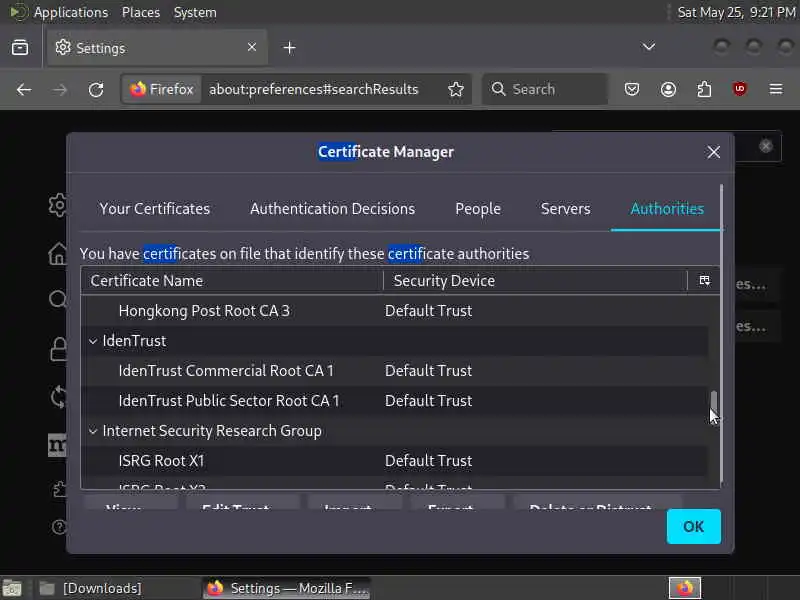Bookmark this page with the star icon
Viewport: 800px width, 600px height.
click(x=456, y=89)
